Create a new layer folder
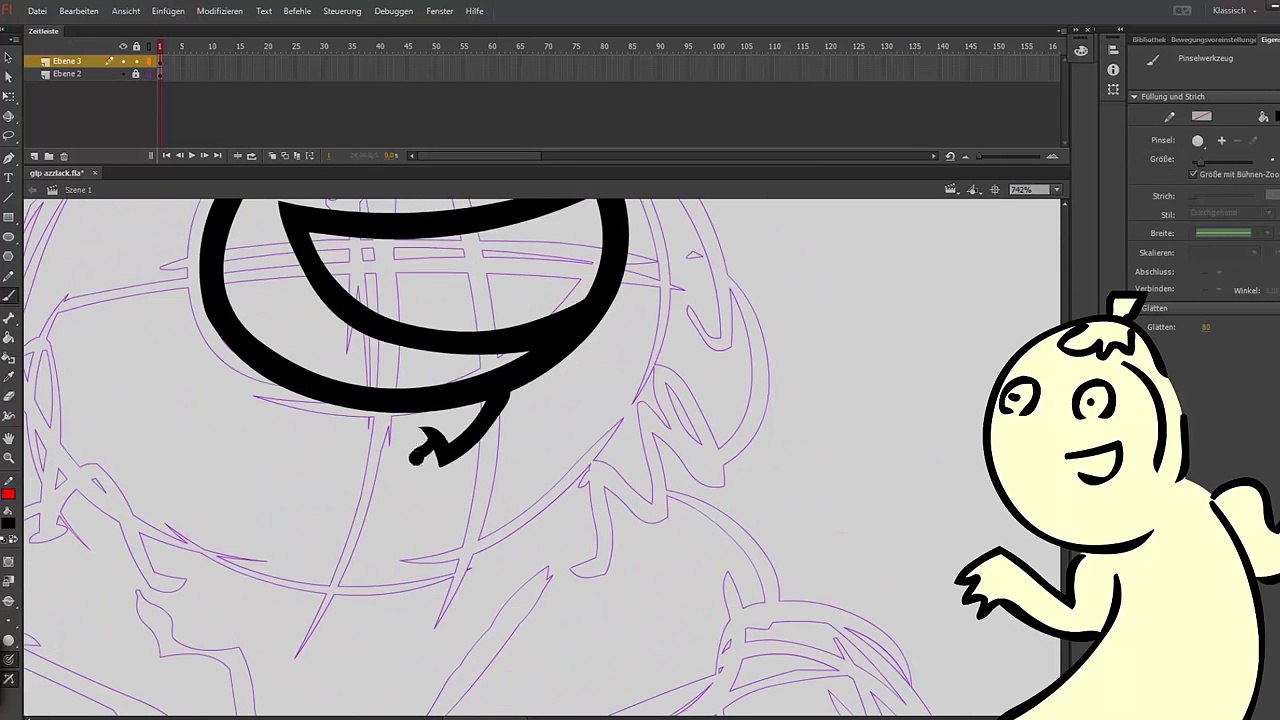The width and height of the screenshot is (1280, 720). [48, 156]
